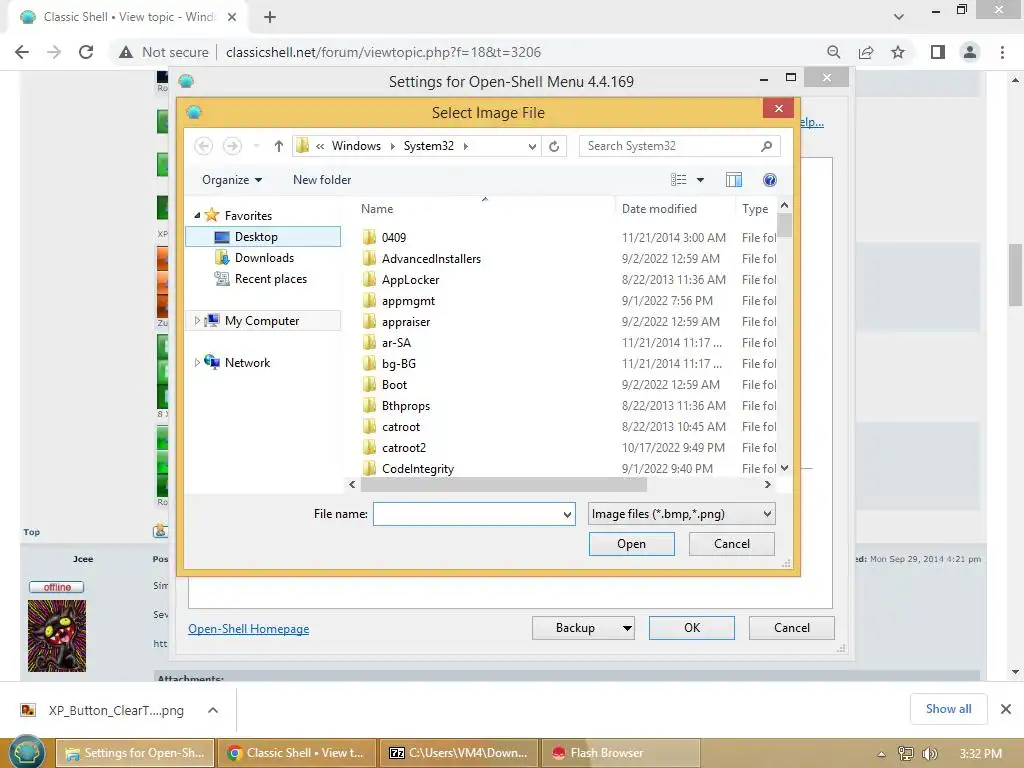Cancel the Select Image File dialog

pyautogui.click(x=731, y=544)
